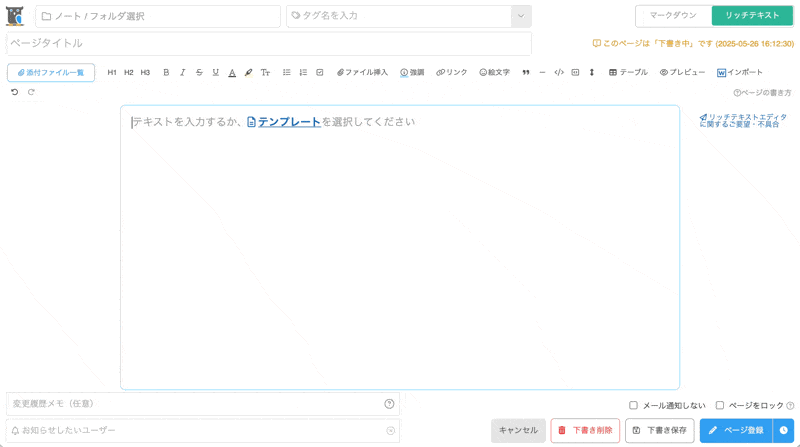
Task: Insert a checkbox task list
Action: pos(320,72)
